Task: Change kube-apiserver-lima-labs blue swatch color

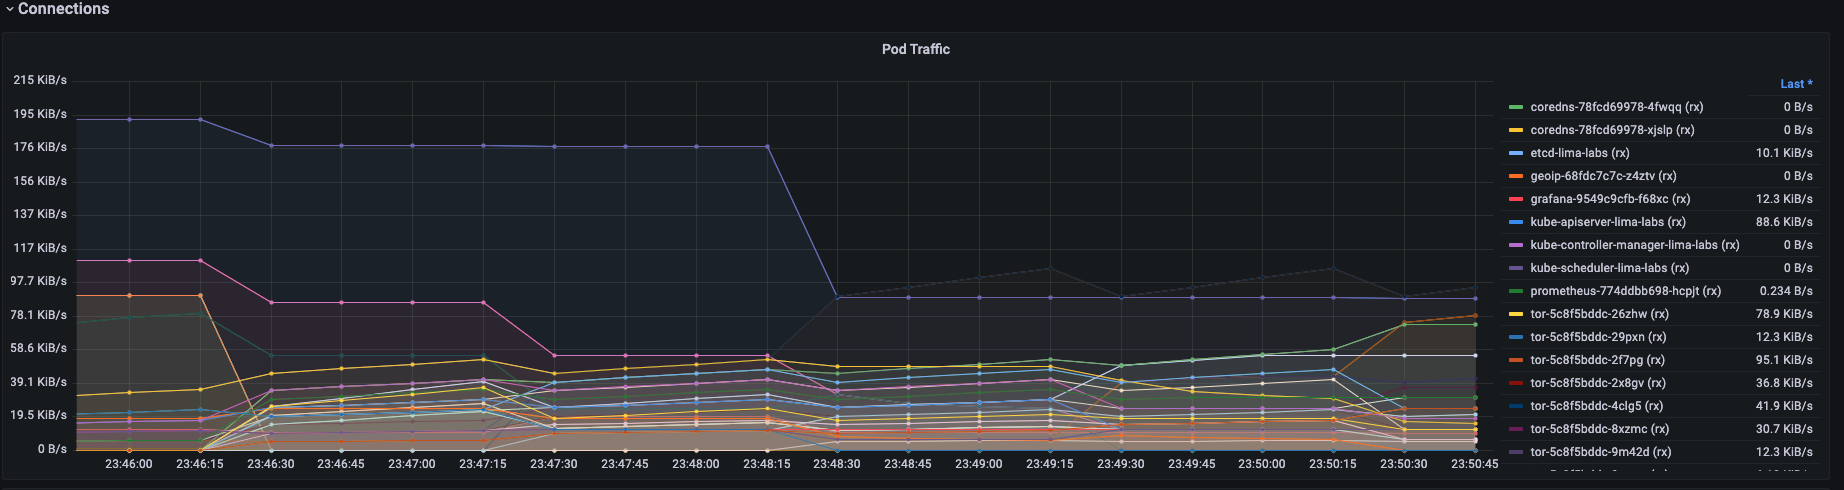Action: coord(1516,222)
